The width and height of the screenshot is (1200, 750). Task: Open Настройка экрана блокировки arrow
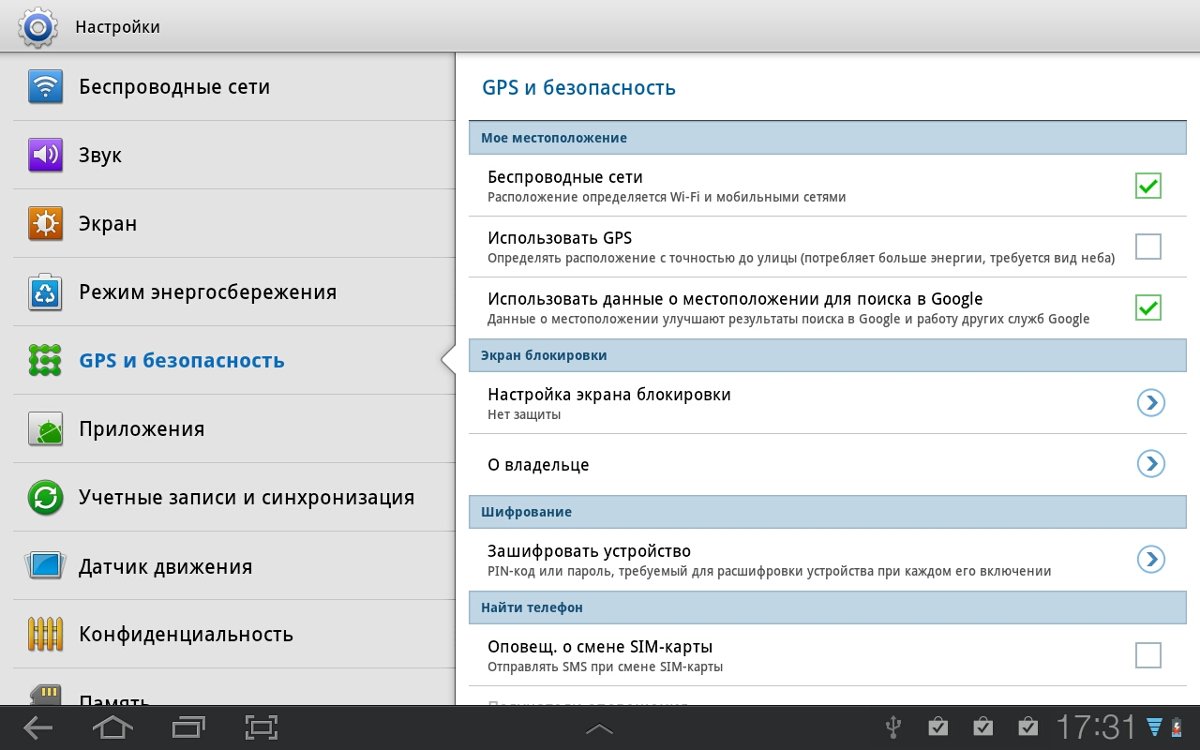[1151, 403]
